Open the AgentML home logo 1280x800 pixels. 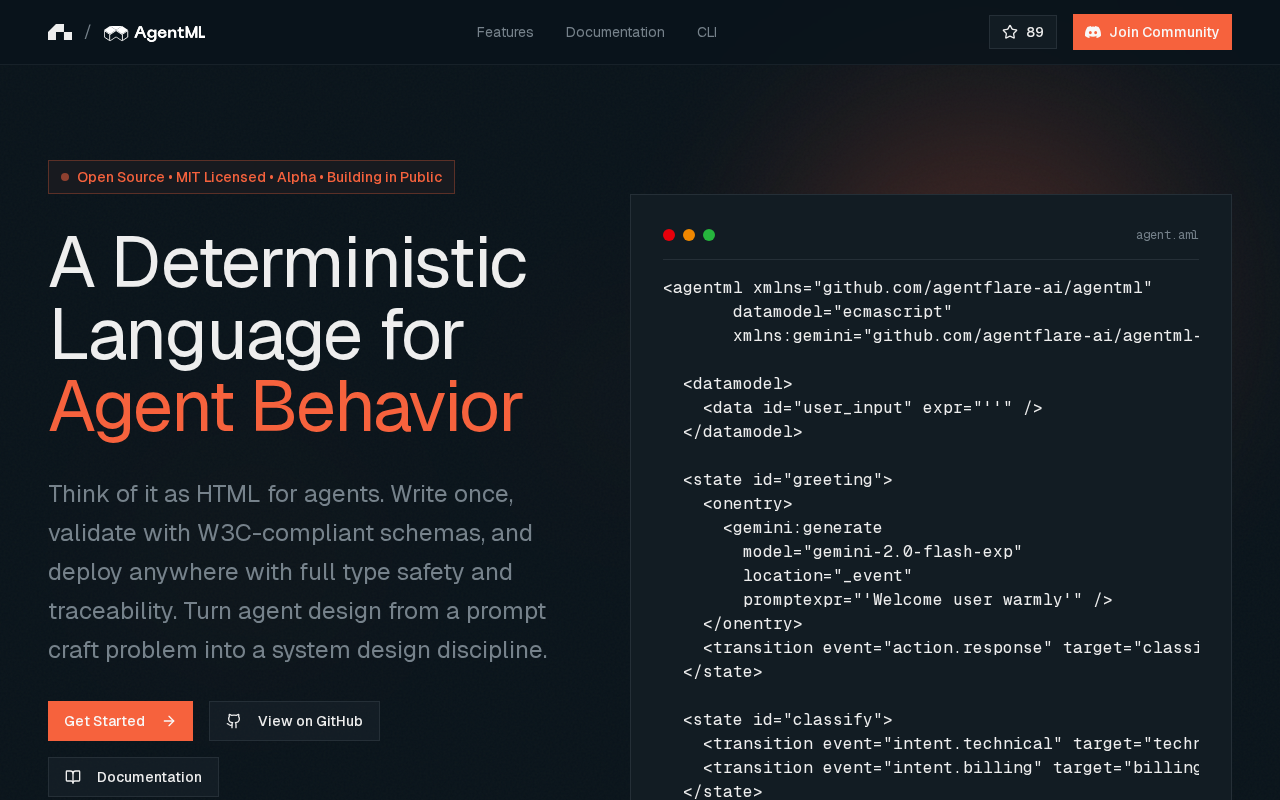point(155,33)
